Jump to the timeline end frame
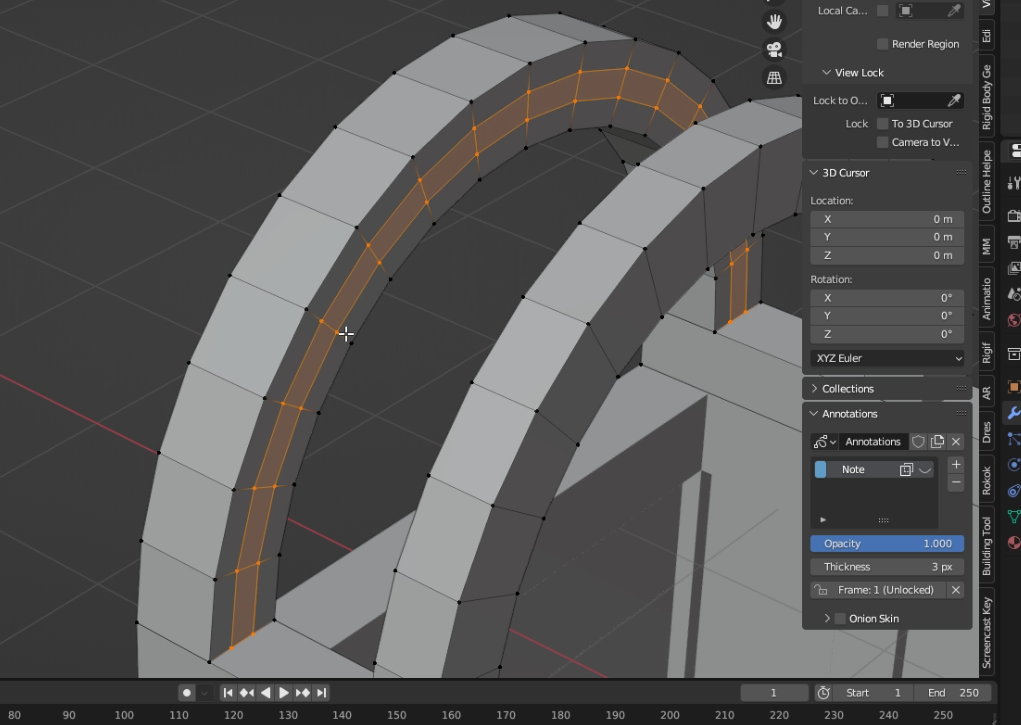Viewport: 1021px width, 725px height. point(322,692)
